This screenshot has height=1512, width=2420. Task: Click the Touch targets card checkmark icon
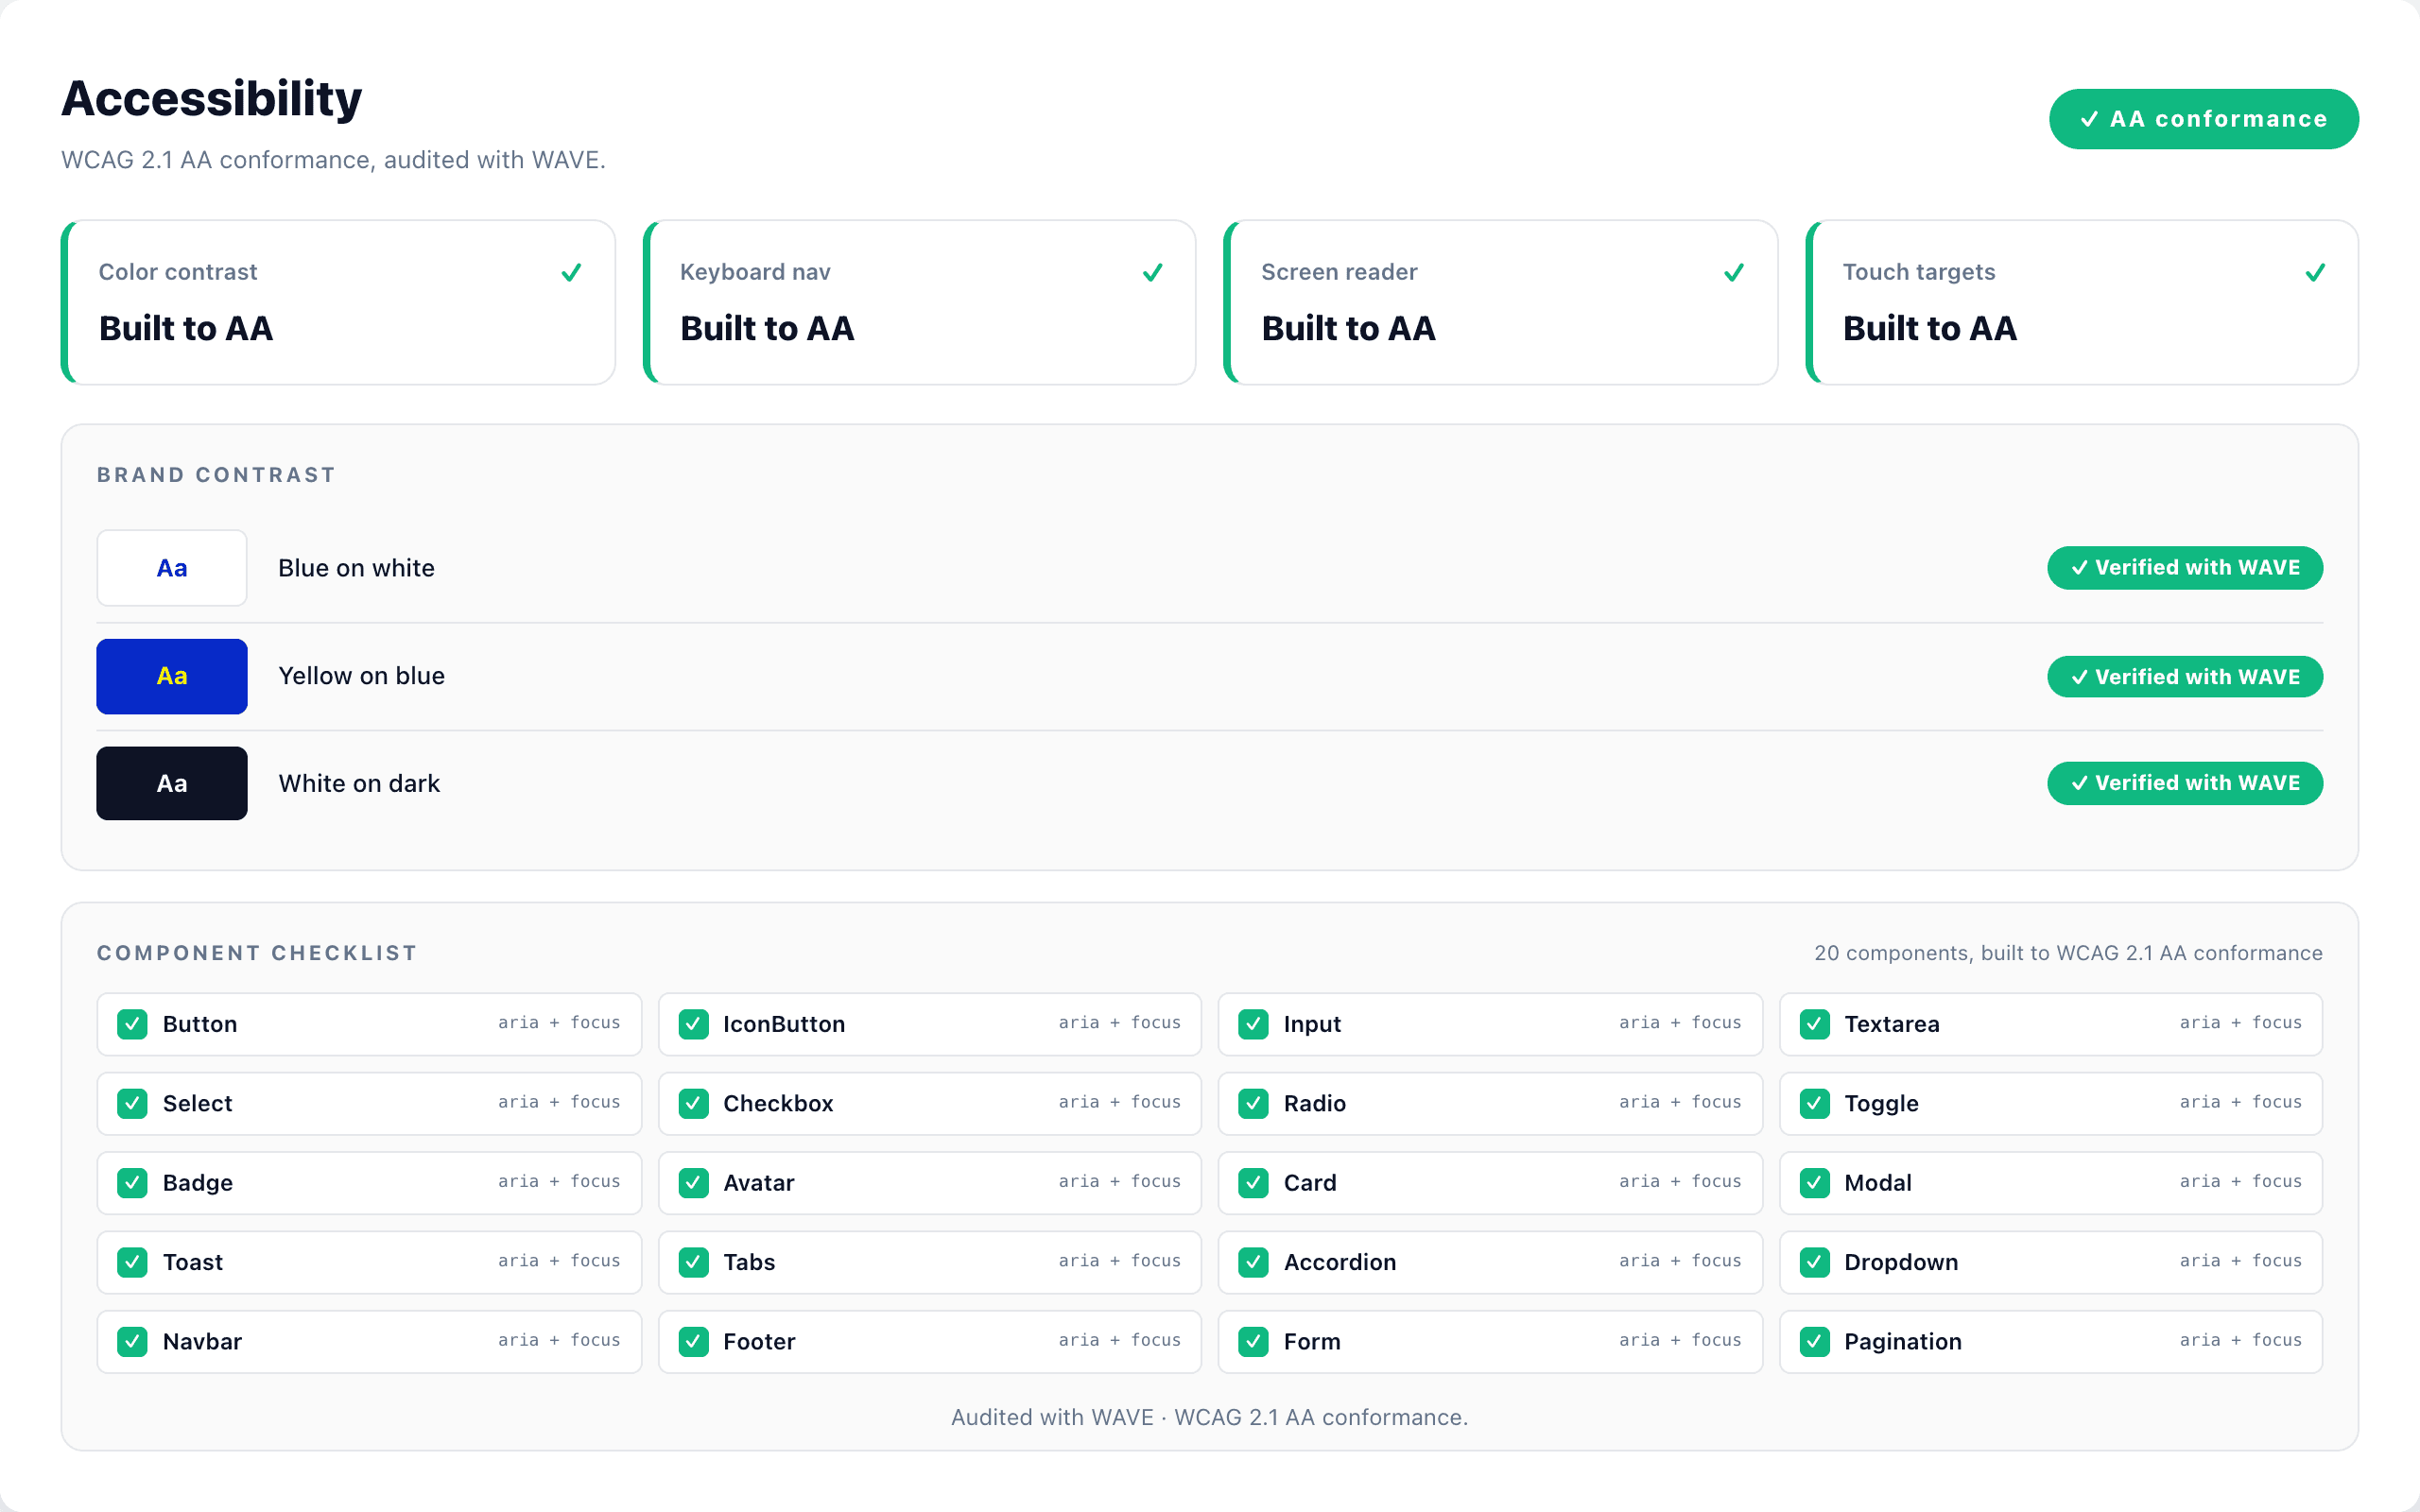point(2315,272)
